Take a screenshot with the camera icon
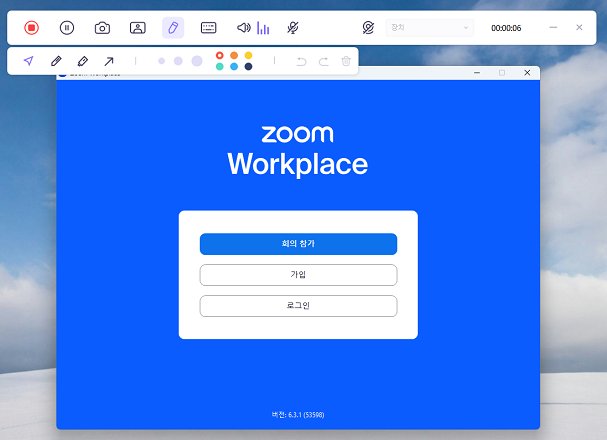607x440 pixels. [x=102, y=28]
